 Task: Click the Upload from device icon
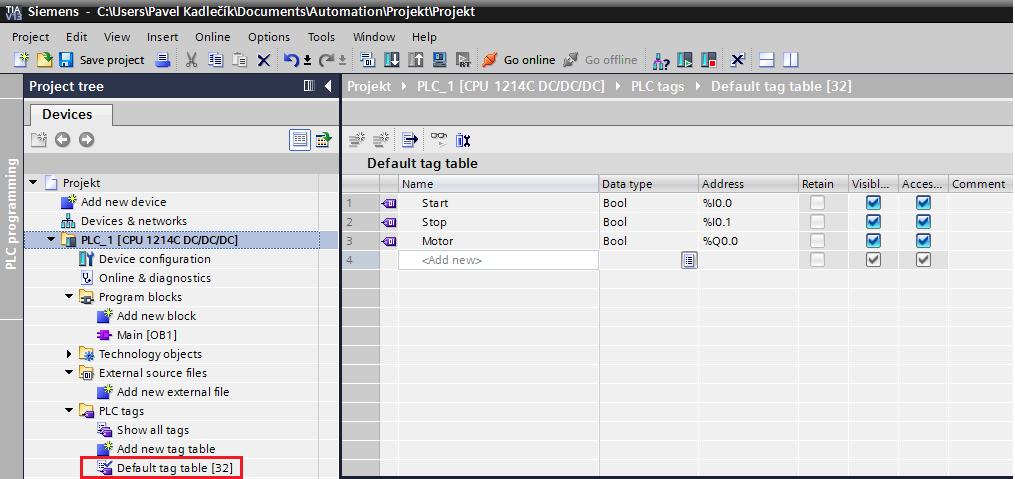coord(416,60)
